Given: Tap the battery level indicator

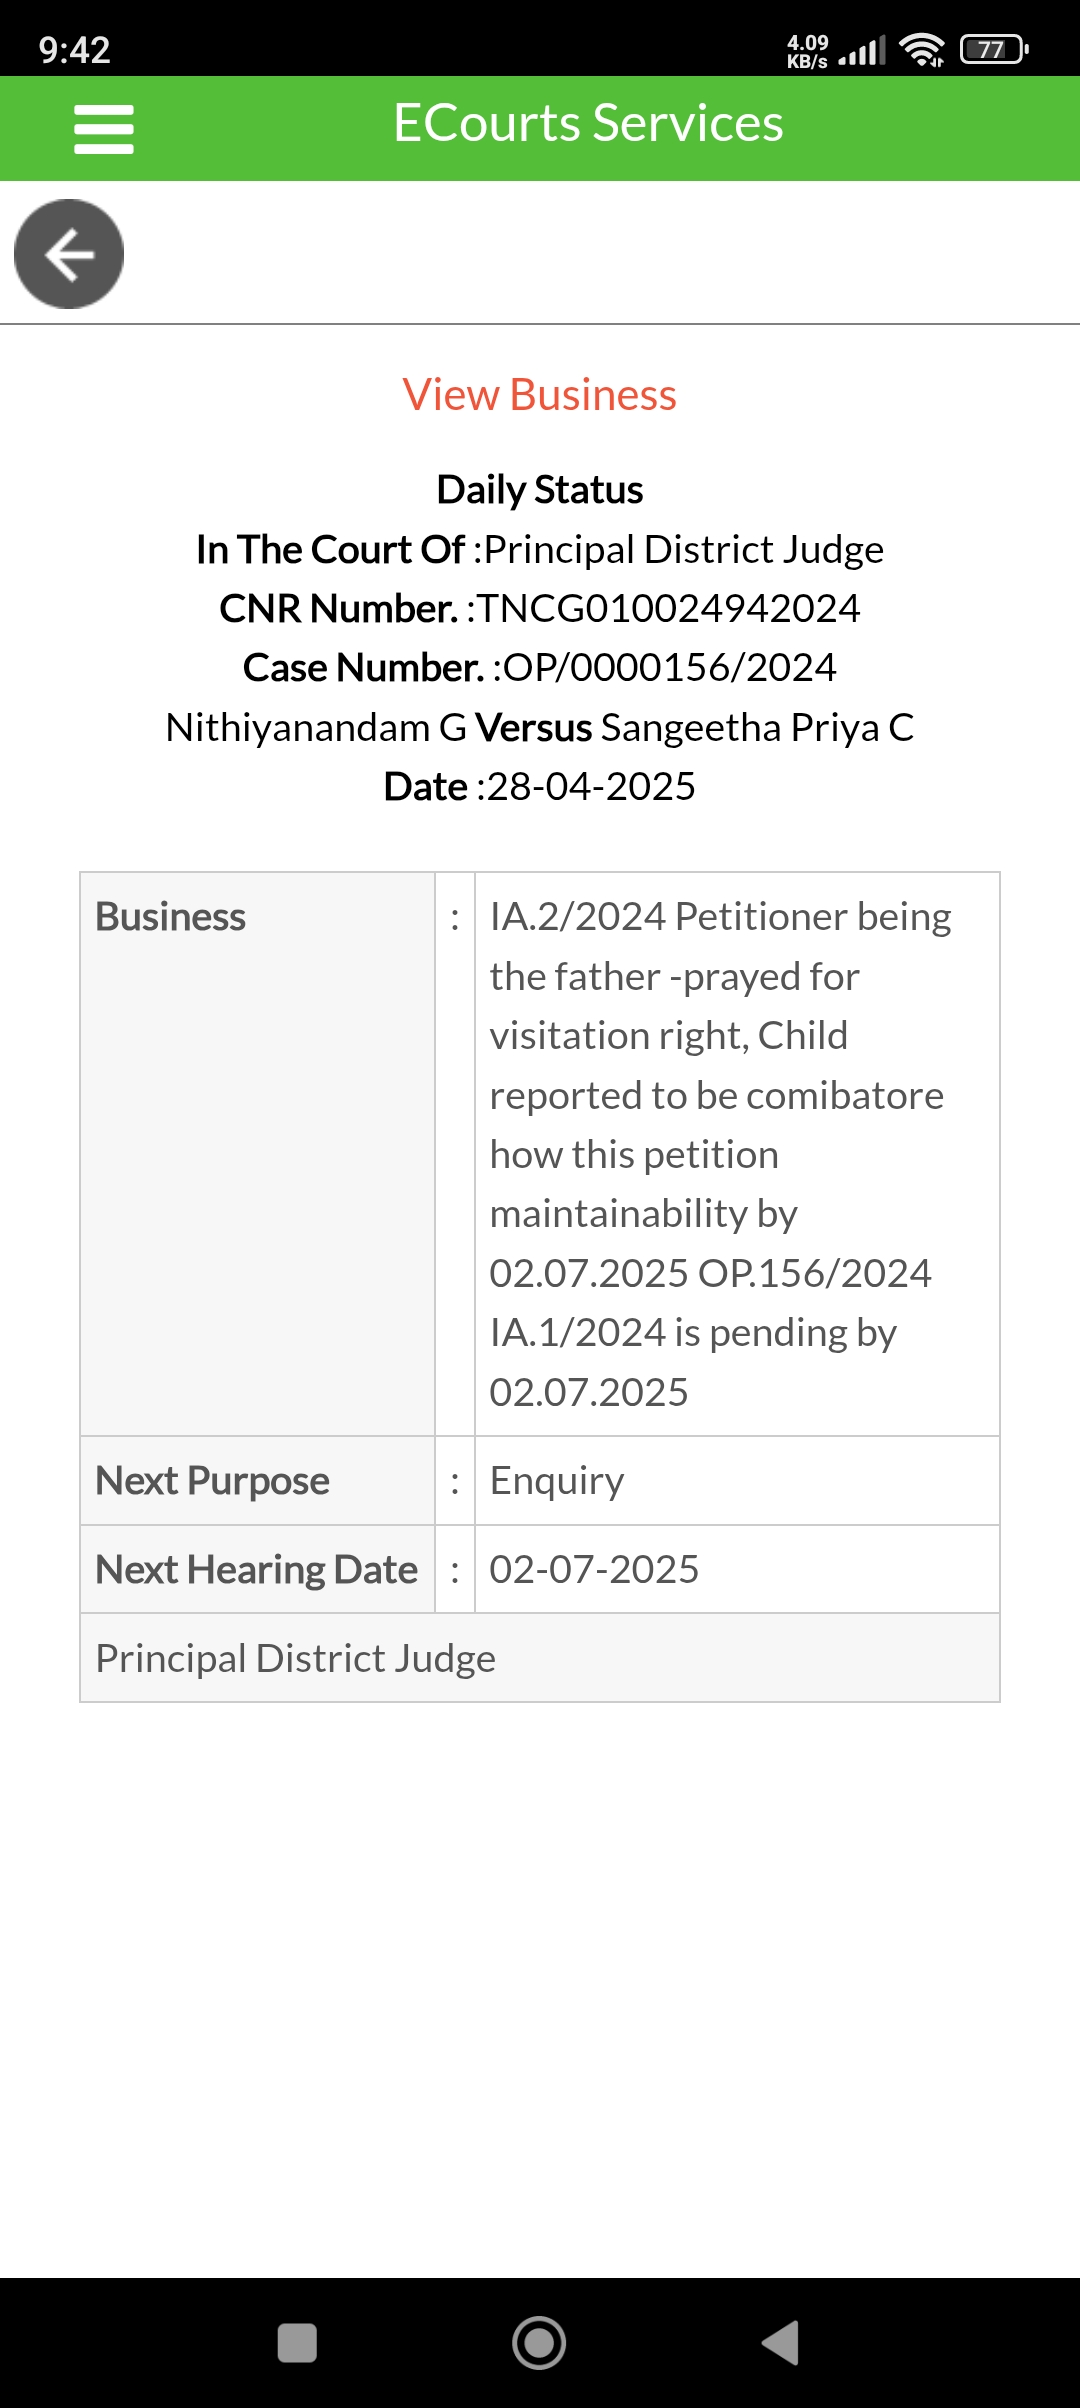Looking at the screenshot, I should [x=993, y=49].
